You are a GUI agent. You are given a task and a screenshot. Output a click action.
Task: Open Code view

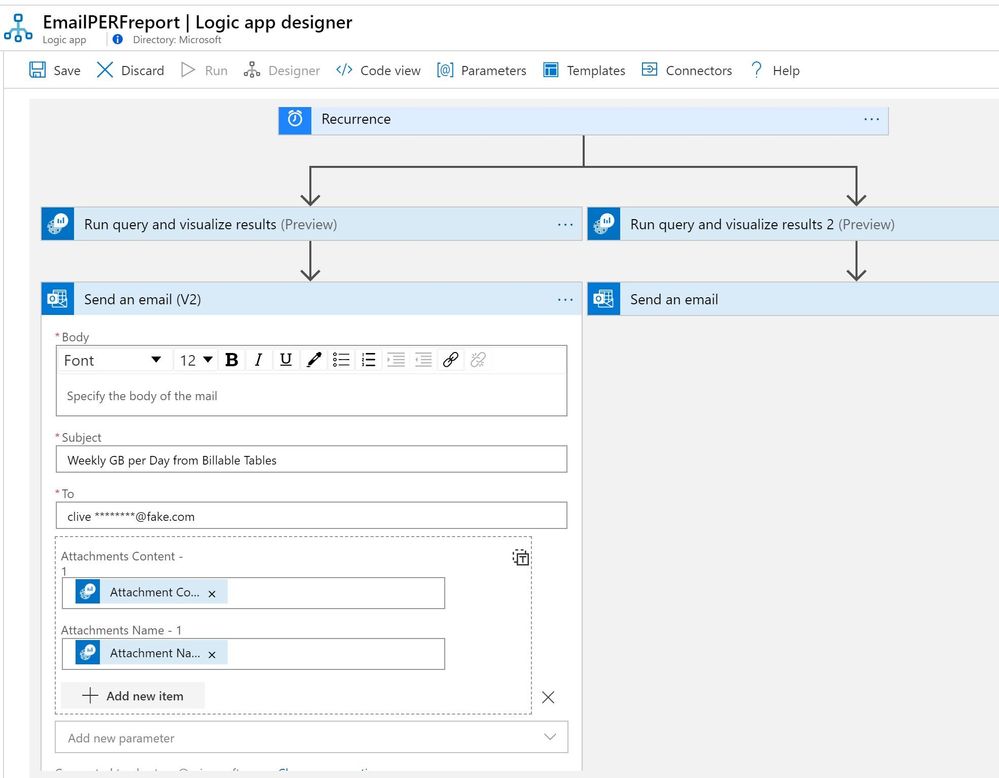coord(378,70)
